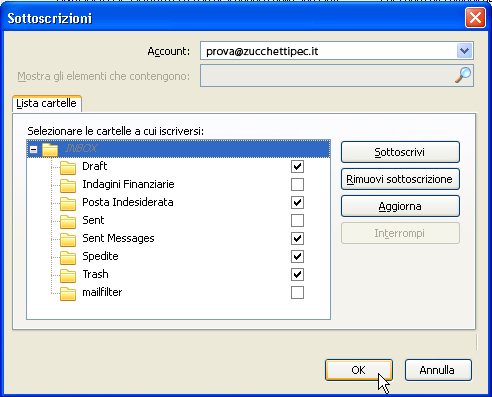Click the Spedite folder icon
Viewport: 492px width, 397px height.
[68, 258]
